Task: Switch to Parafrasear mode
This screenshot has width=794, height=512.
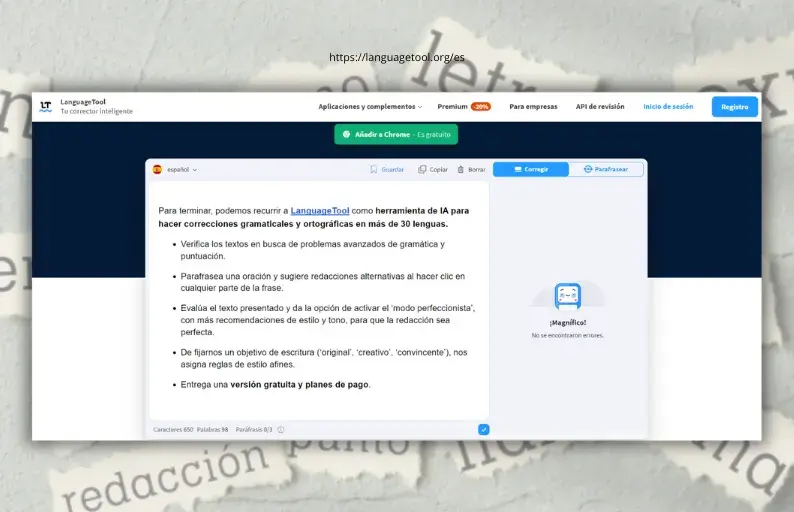Action: [x=606, y=170]
